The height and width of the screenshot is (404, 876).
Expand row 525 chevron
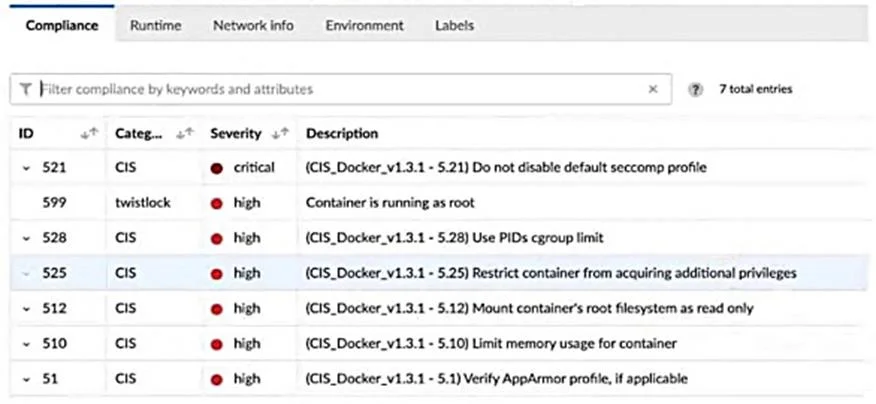pyautogui.click(x=26, y=274)
